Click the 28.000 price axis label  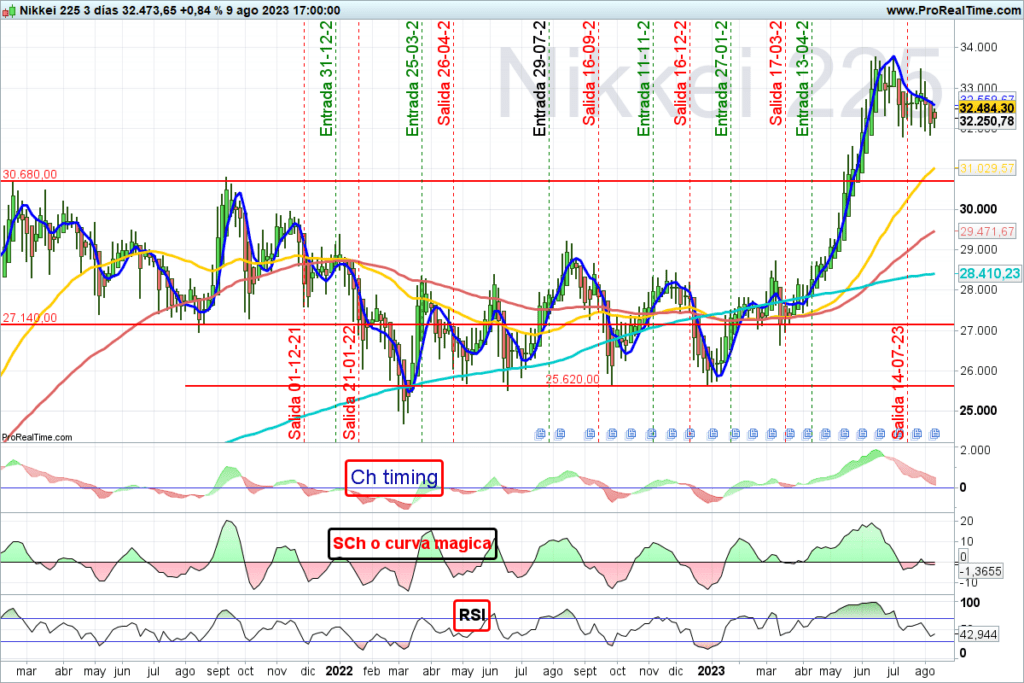[978, 290]
